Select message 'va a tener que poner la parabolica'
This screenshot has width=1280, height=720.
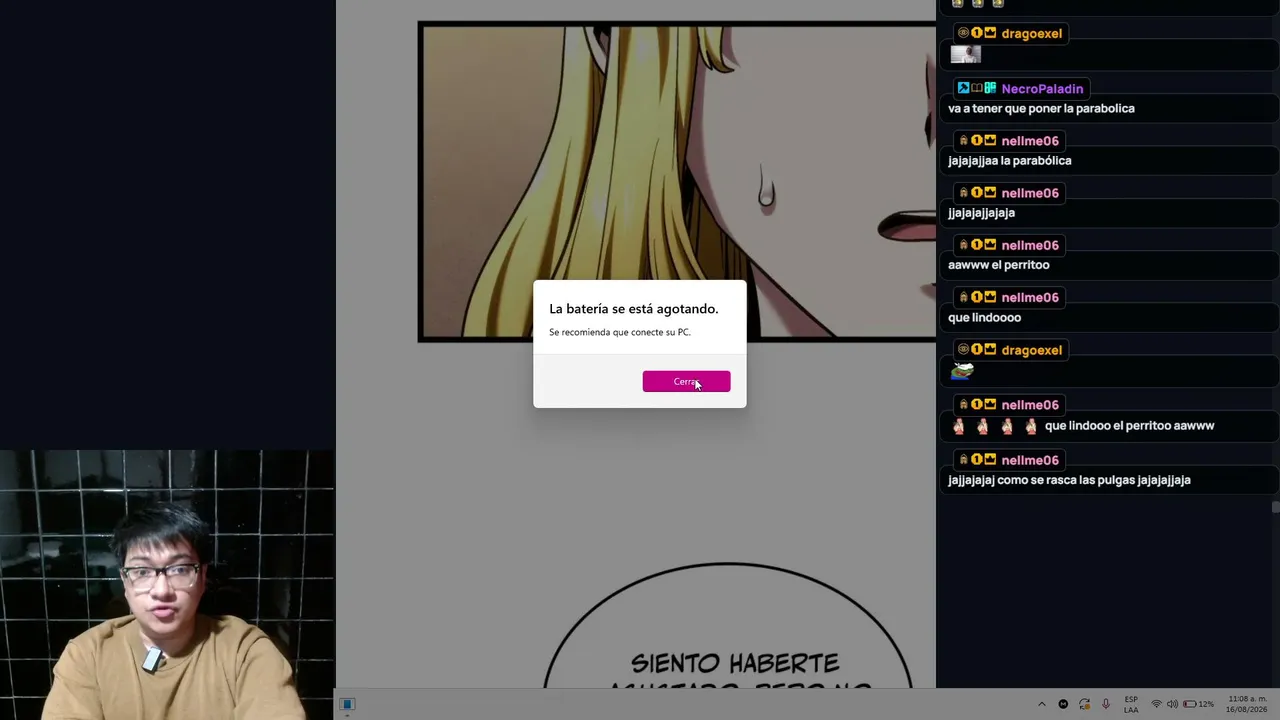click(x=1041, y=109)
